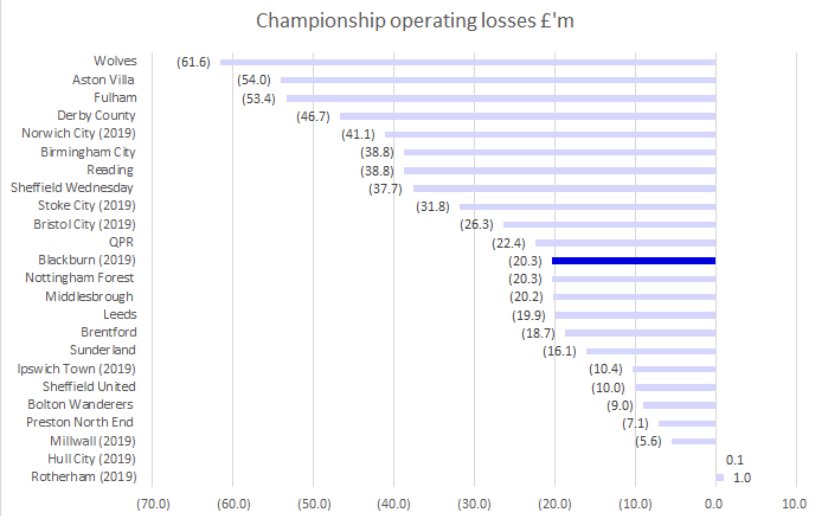Select the Hull City (2019) category label
814x516 pixels.
coord(91,458)
